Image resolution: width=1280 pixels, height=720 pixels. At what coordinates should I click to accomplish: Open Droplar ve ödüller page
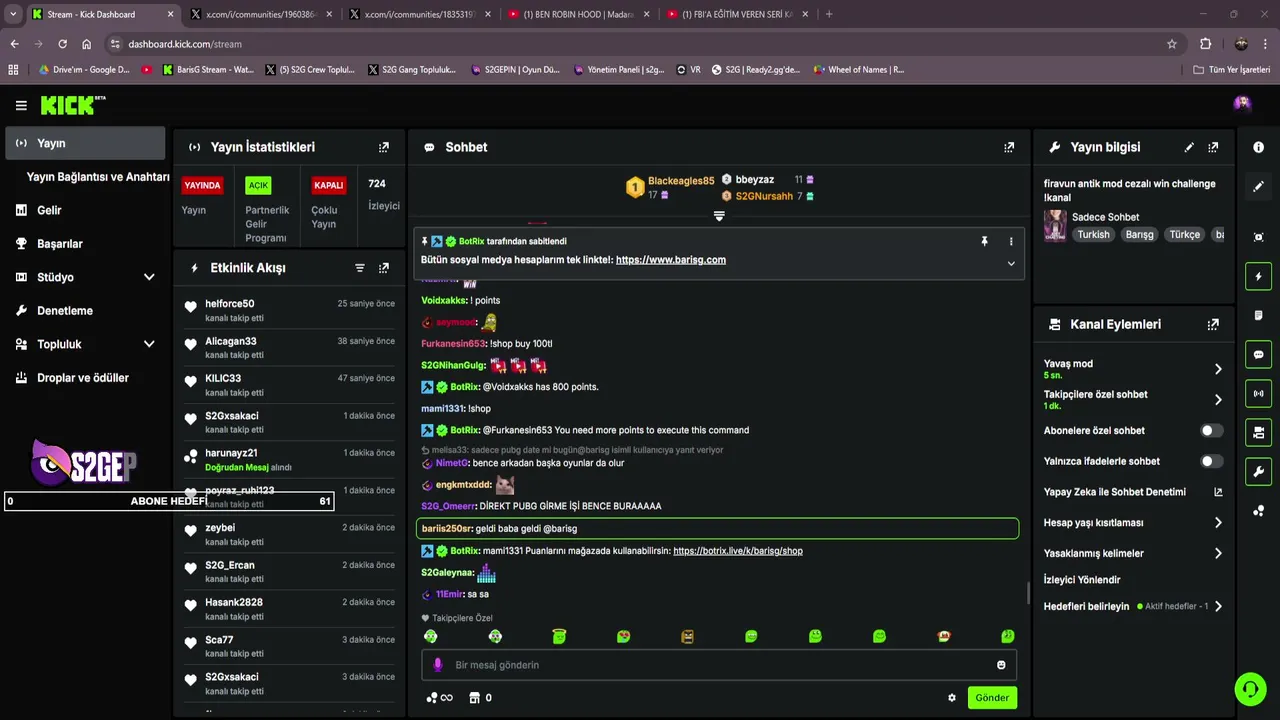85,378
